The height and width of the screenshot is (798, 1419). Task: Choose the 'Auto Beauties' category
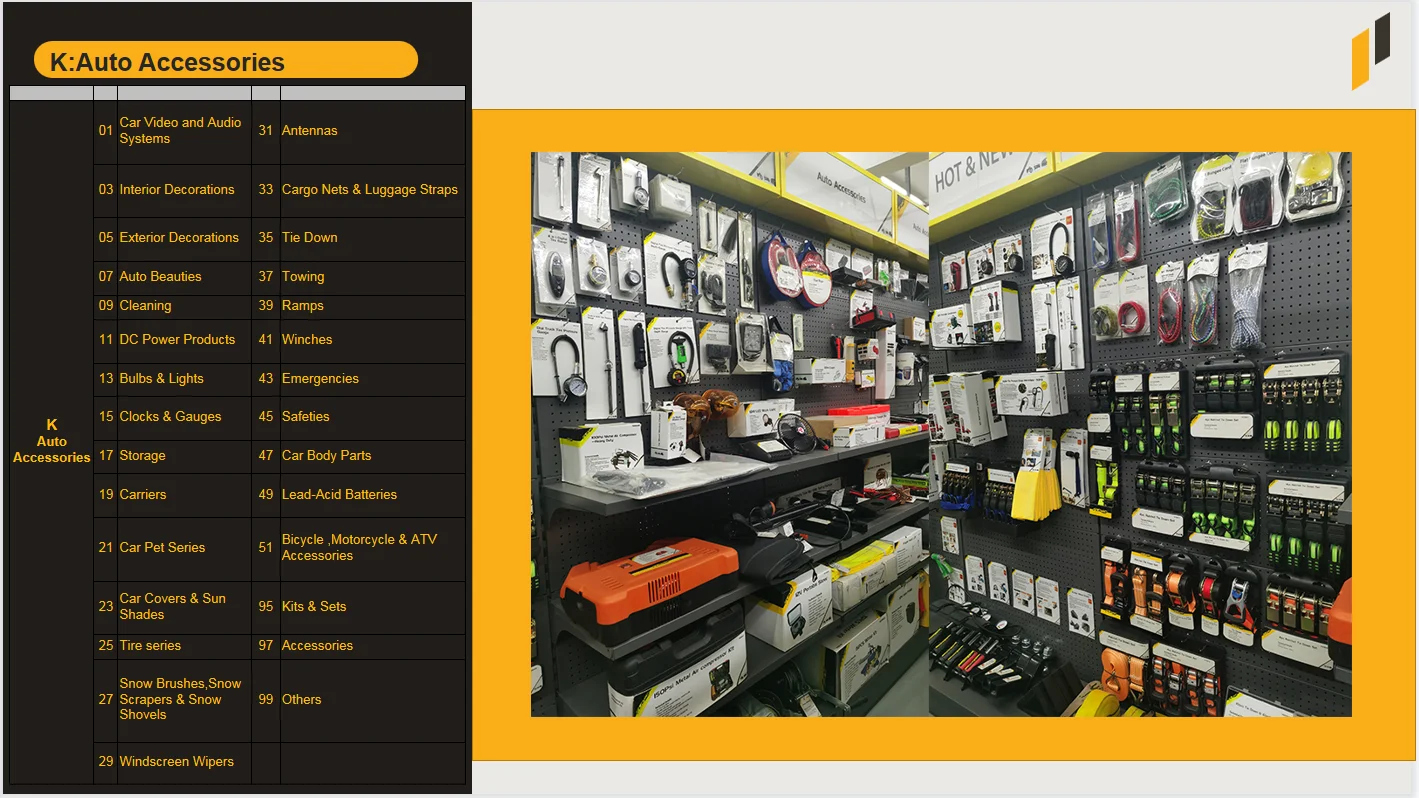160,277
